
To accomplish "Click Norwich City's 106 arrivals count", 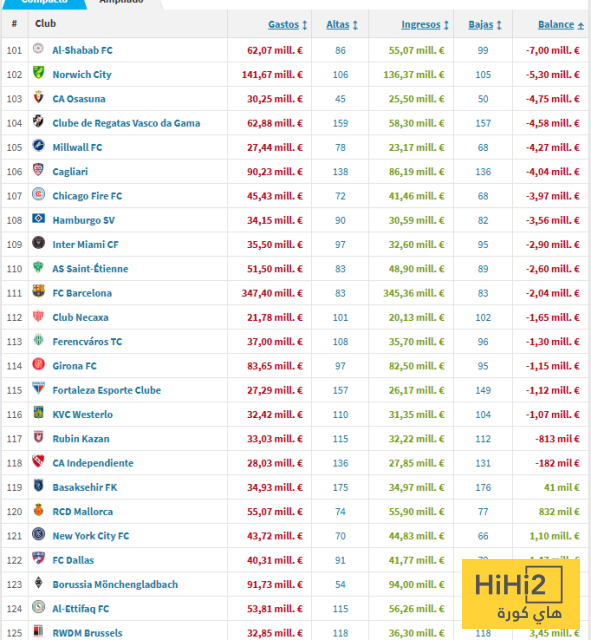I will tap(340, 75).
